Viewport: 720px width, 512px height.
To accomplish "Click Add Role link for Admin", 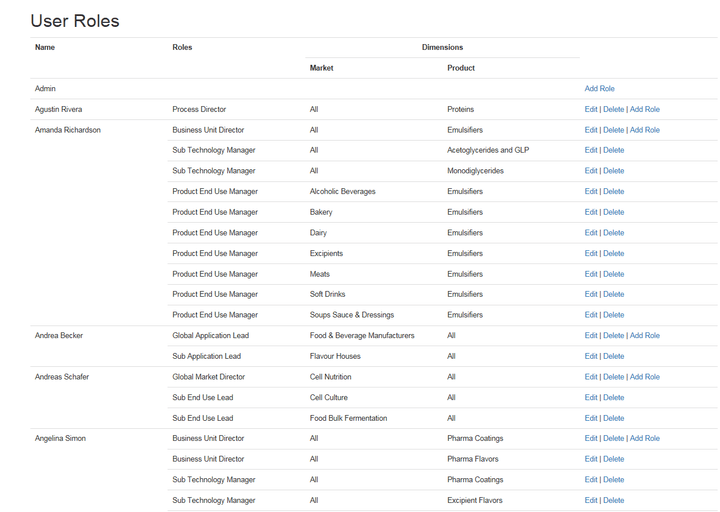I will tap(599, 89).
